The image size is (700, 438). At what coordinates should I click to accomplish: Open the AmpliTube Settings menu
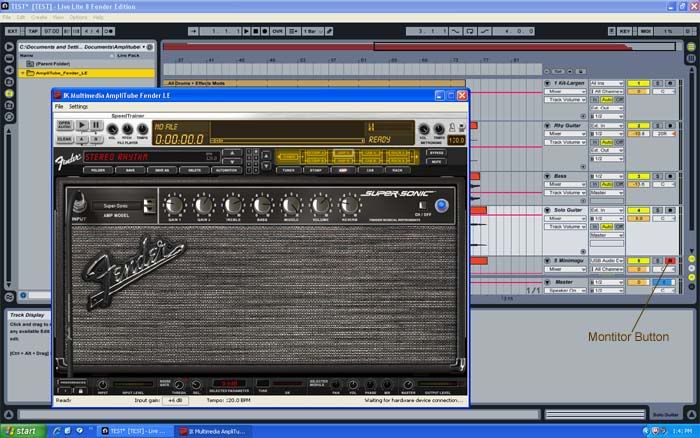coord(78,107)
